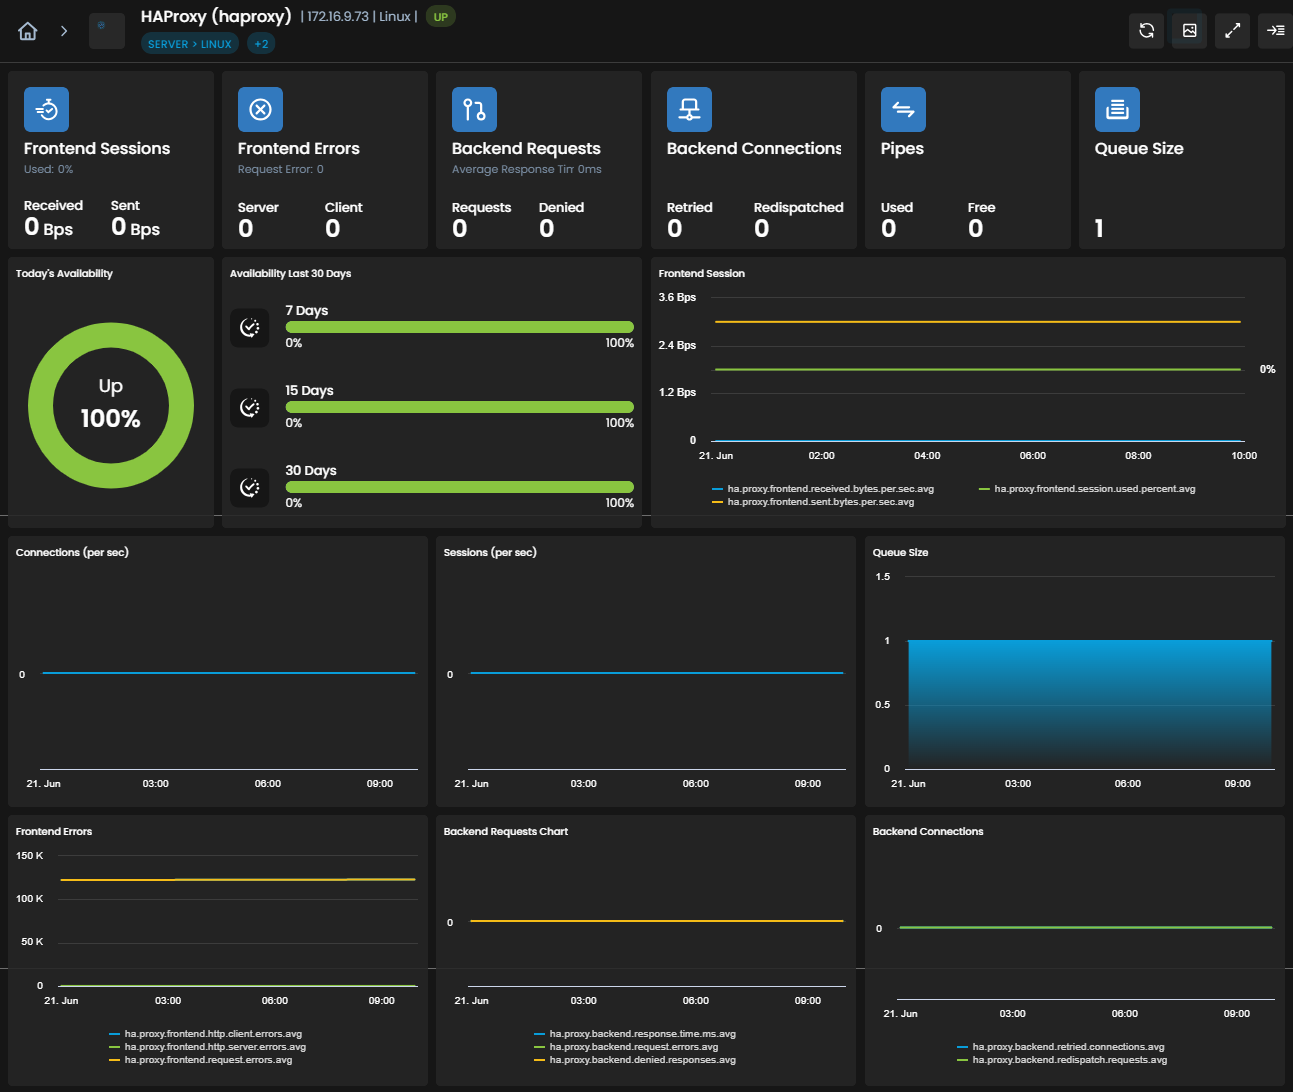Toggle http.client.errors series in Frontend Errors legend
The image size is (1293, 1092).
[206, 1034]
